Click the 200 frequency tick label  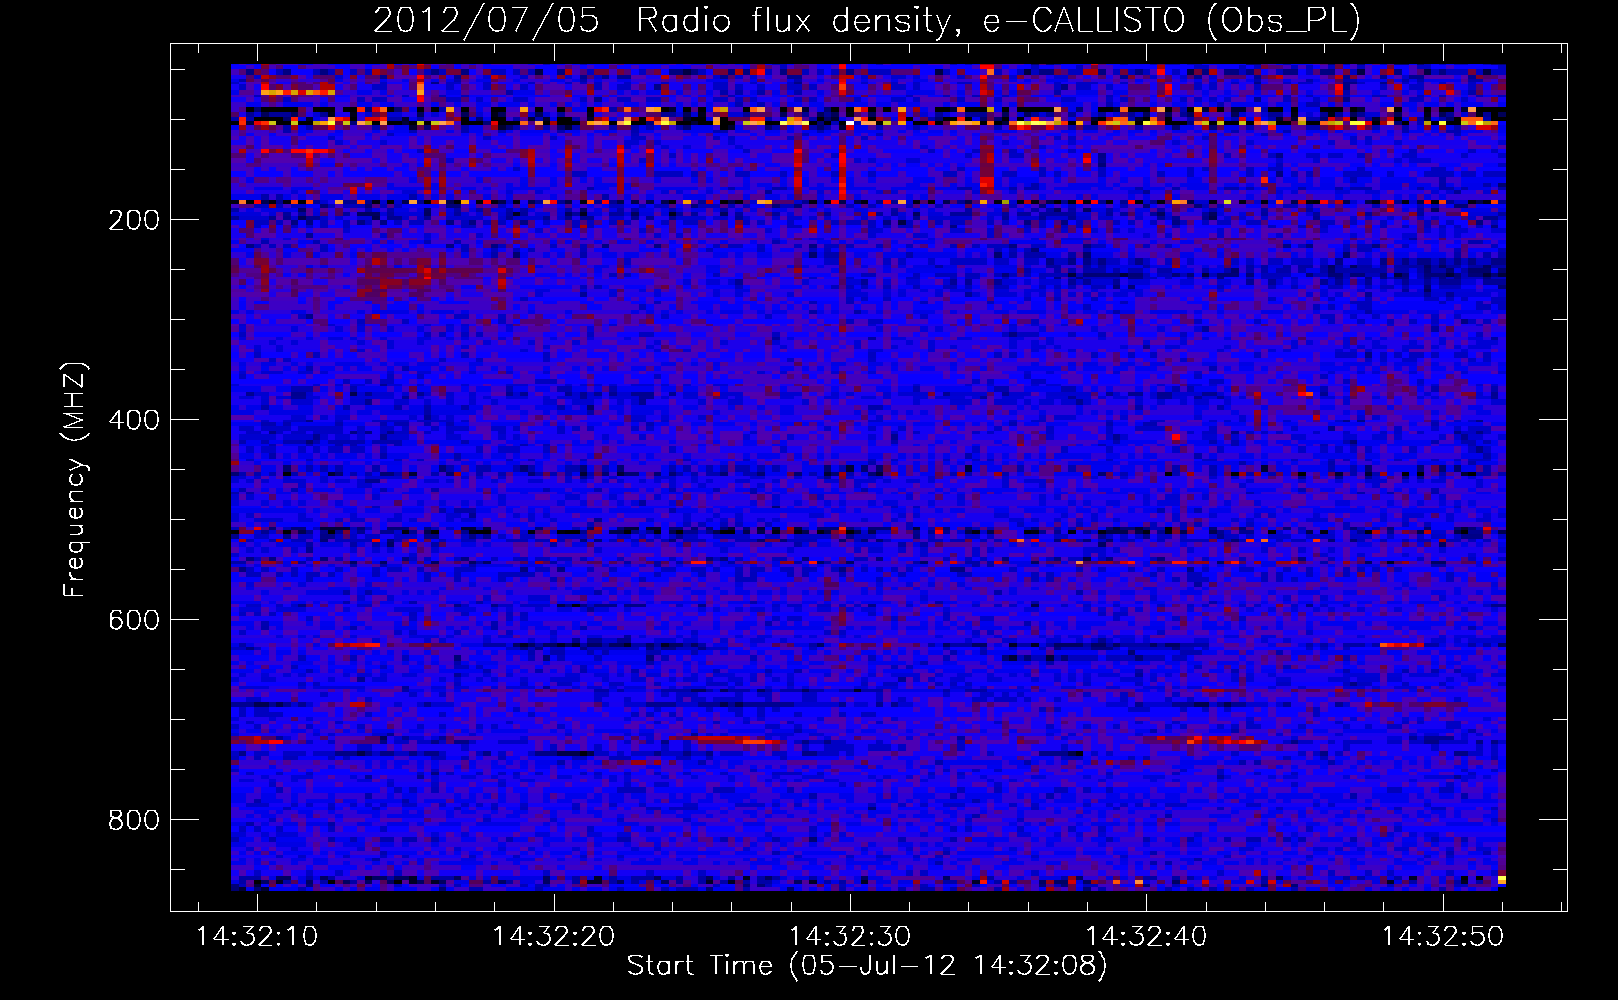tap(133, 220)
